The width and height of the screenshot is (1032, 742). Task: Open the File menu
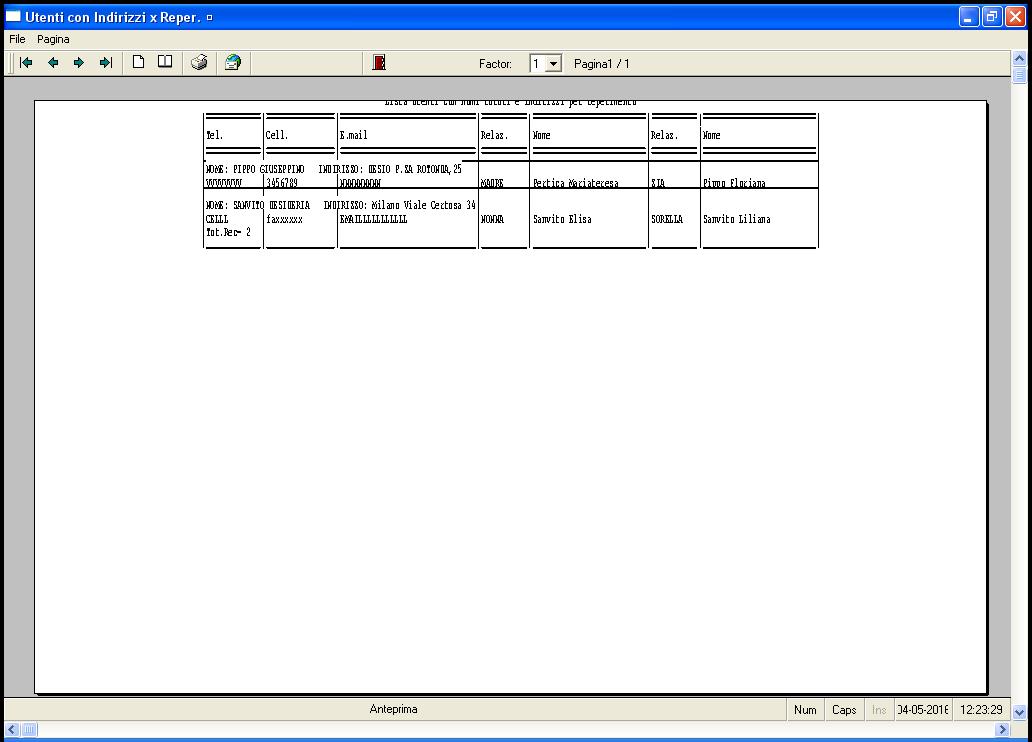tap(17, 40)
